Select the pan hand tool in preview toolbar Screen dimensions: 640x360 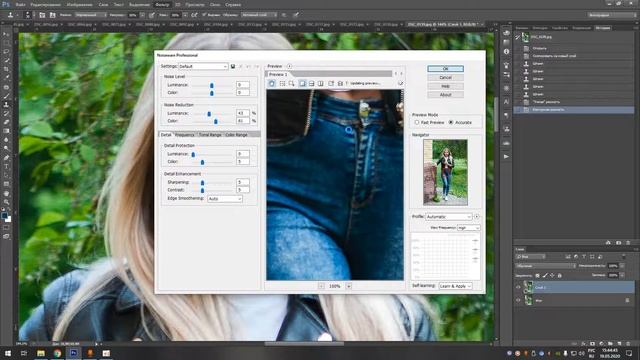(x=272, y=83)
